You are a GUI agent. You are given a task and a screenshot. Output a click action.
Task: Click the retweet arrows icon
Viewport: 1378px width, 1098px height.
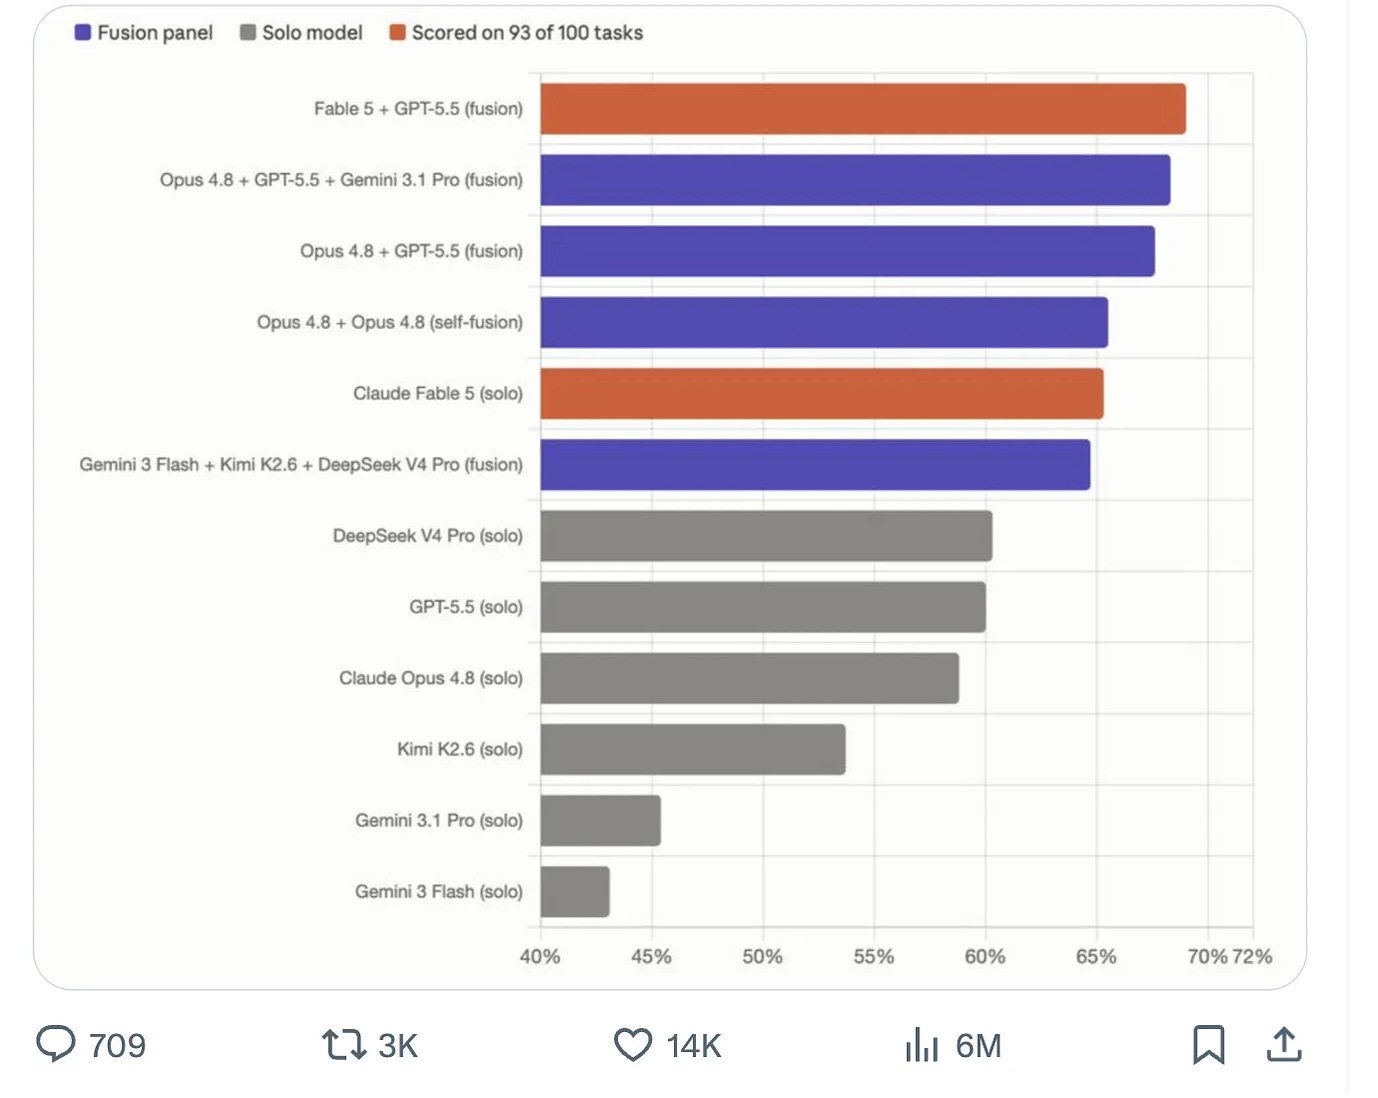pos(343,1044)
